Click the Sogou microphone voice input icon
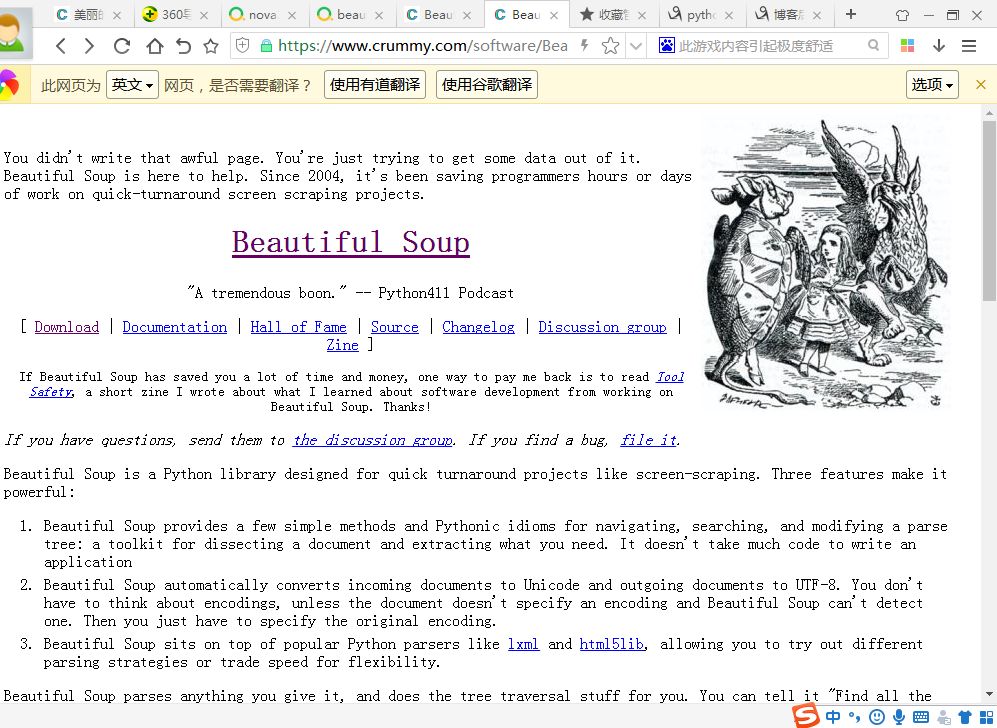The image size is (997, 728). 898,717
